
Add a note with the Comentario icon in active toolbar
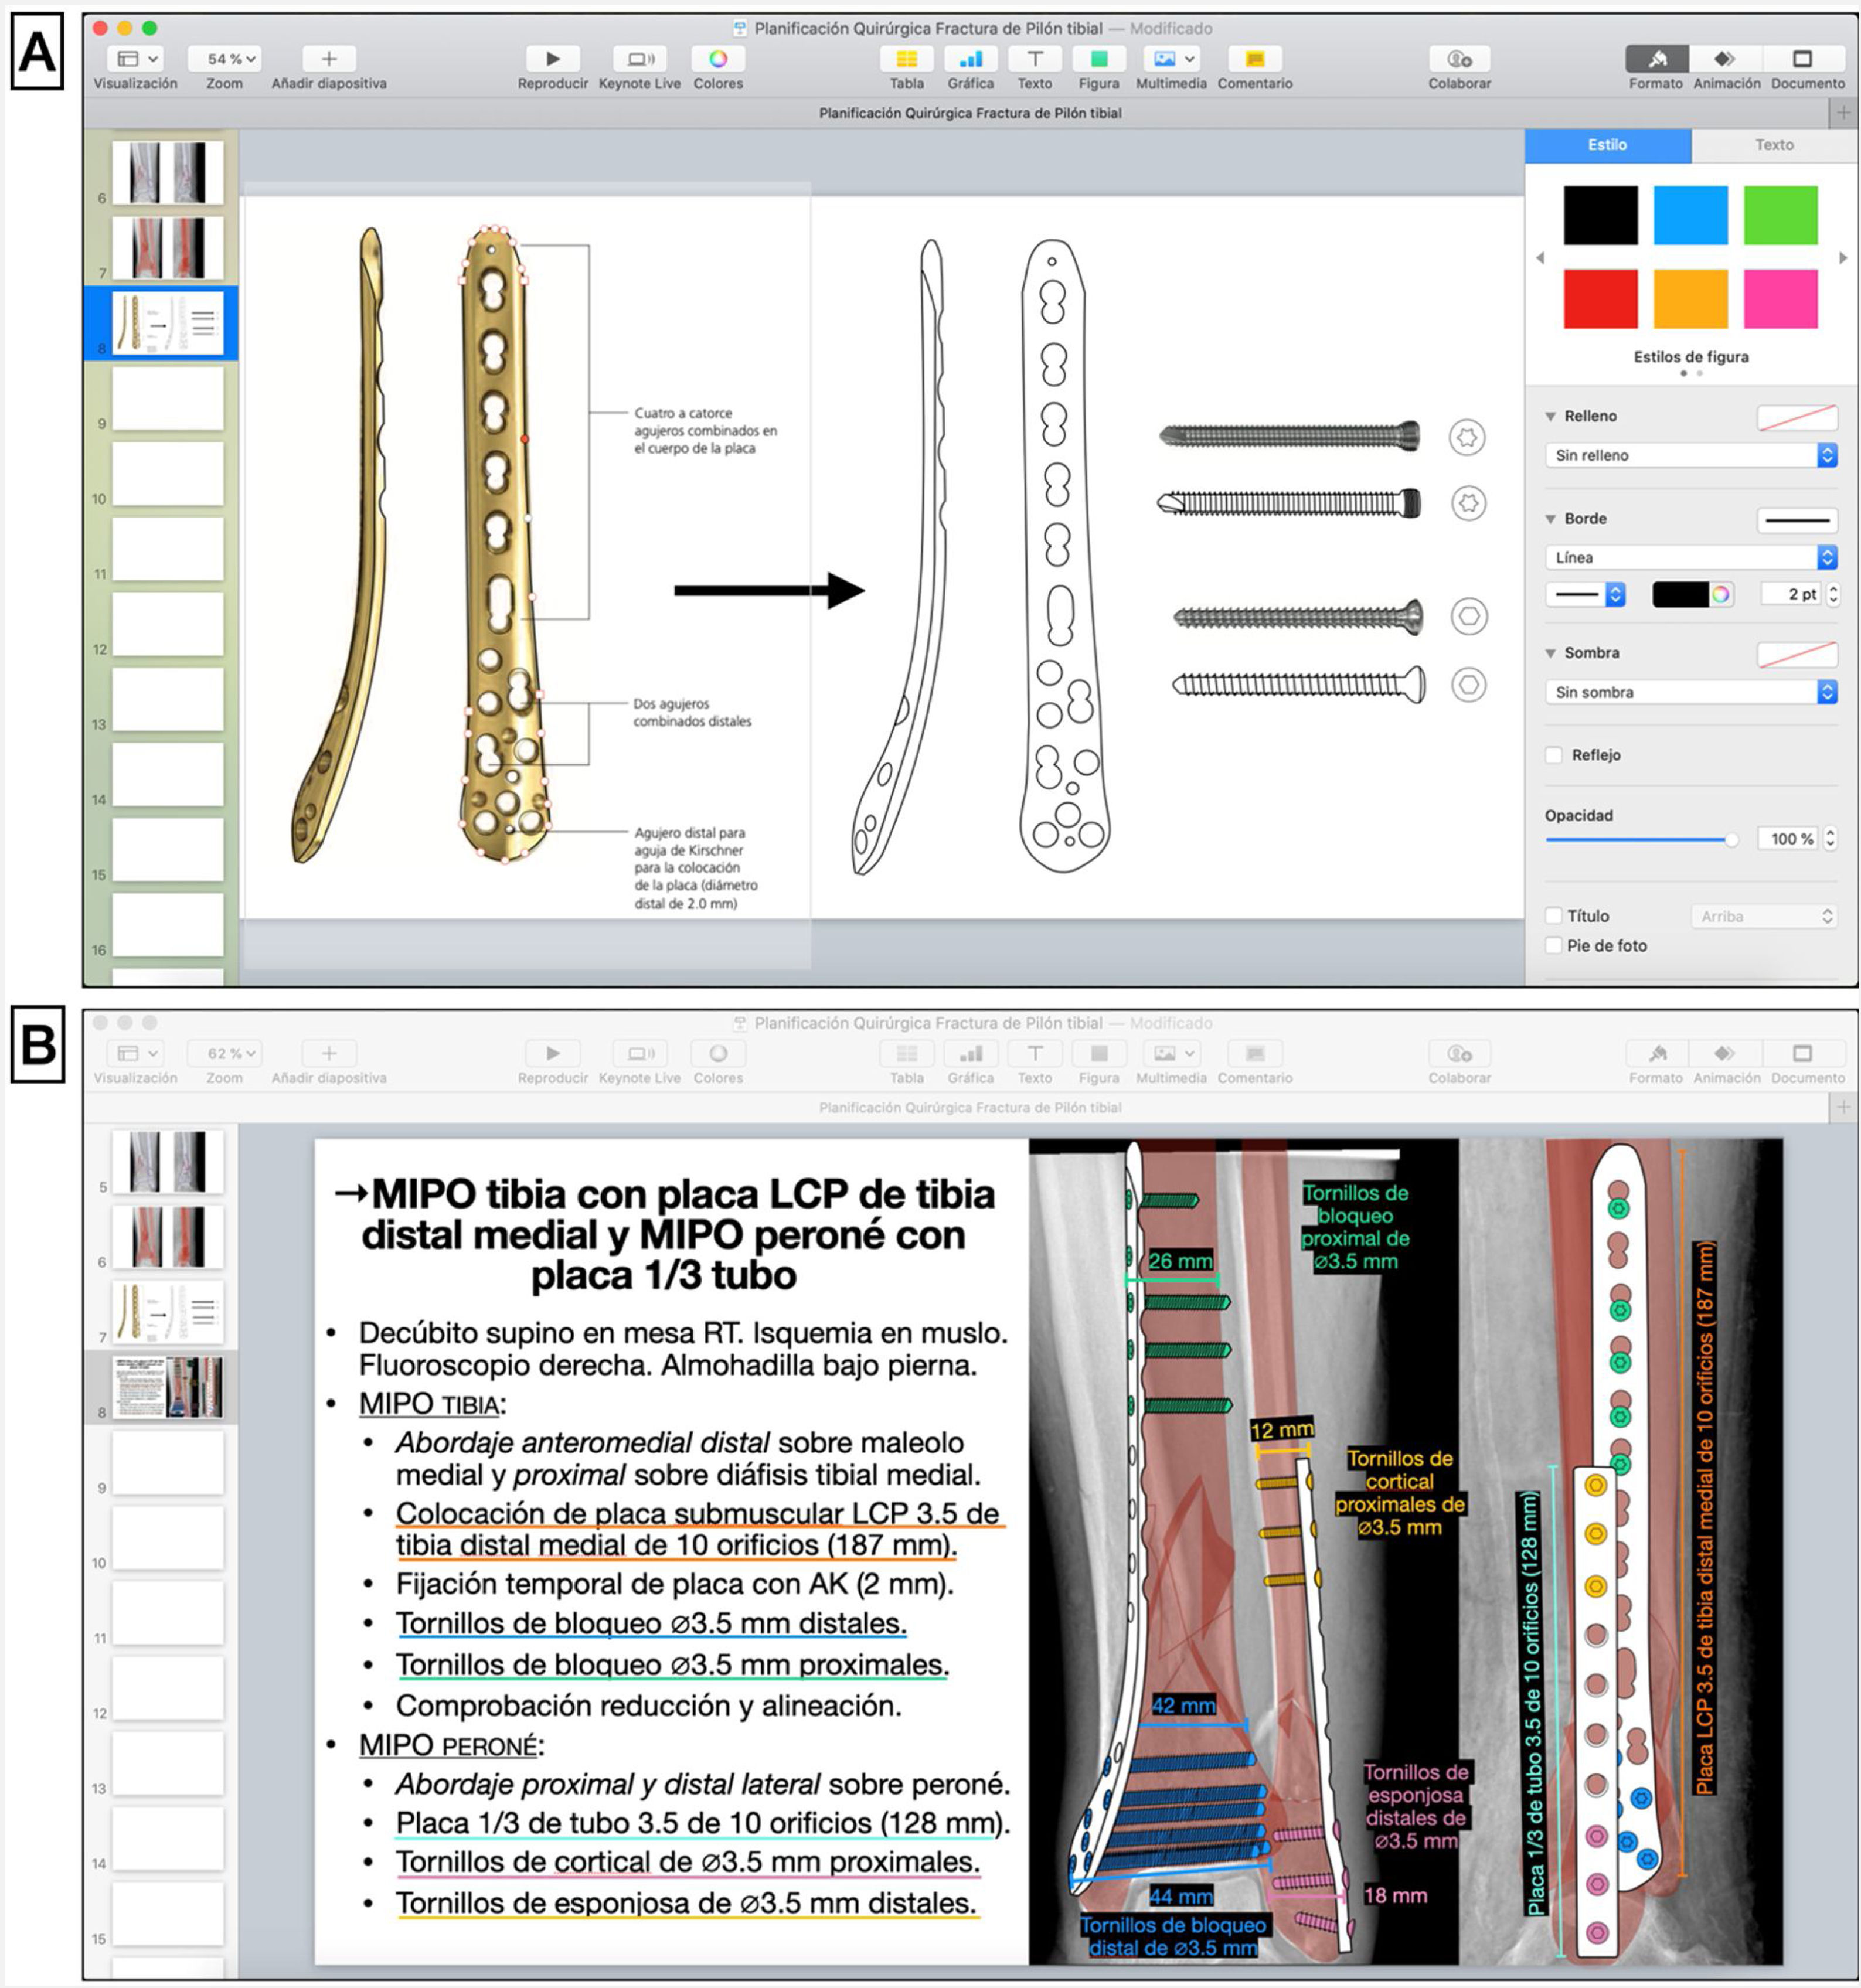click(x=1254, y=59)
